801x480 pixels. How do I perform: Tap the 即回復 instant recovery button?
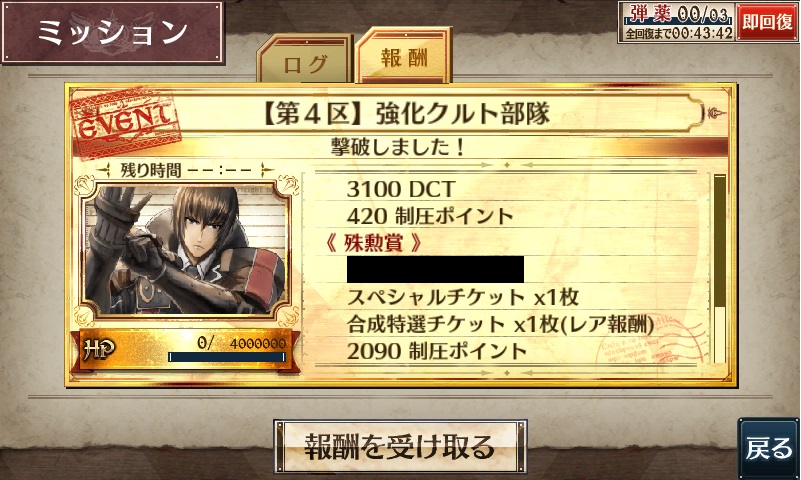tap(767, 22)
